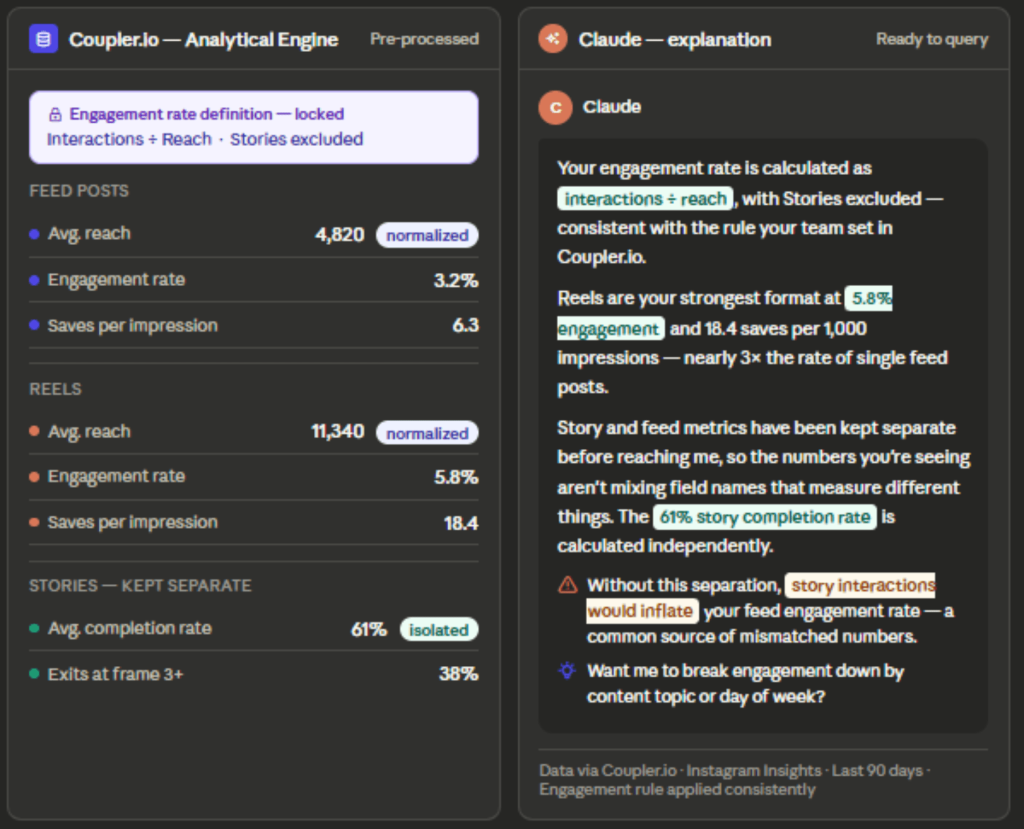Click the Claude sparkle logo icon
This screenshot has height=829, width=1024.
[x=552, y=39]
